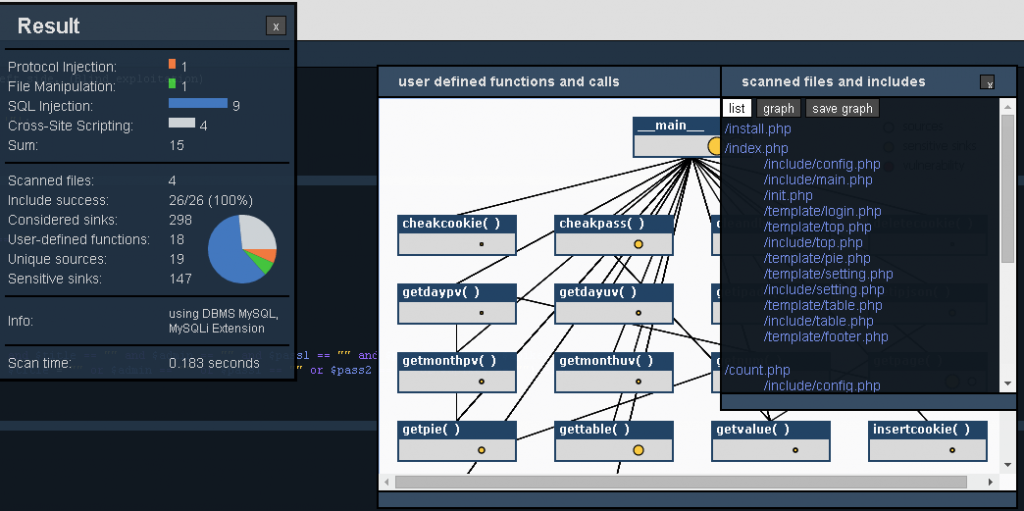1024x511 pixels.
Task: Close the scanned files and includes panel
Action: (987, 82)
